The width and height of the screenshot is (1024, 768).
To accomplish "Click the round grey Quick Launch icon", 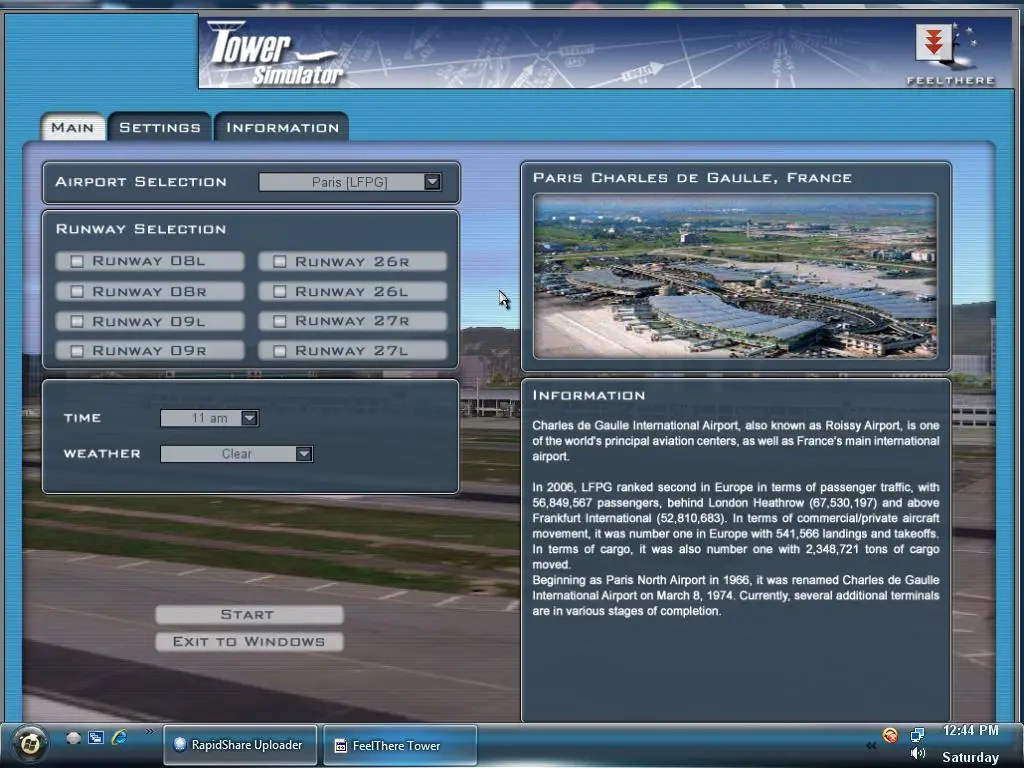I will (73, 737).
